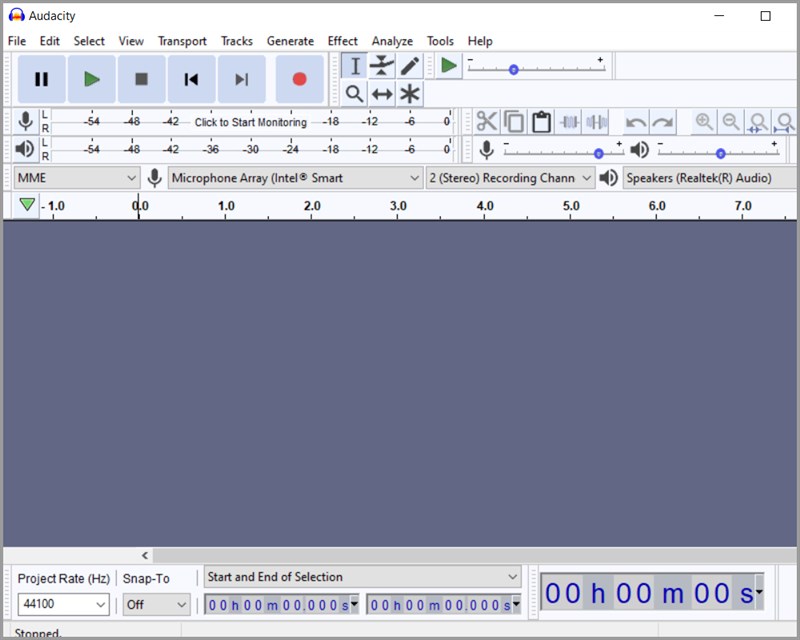Cut audio using the scissors icon

click(487, 121)
